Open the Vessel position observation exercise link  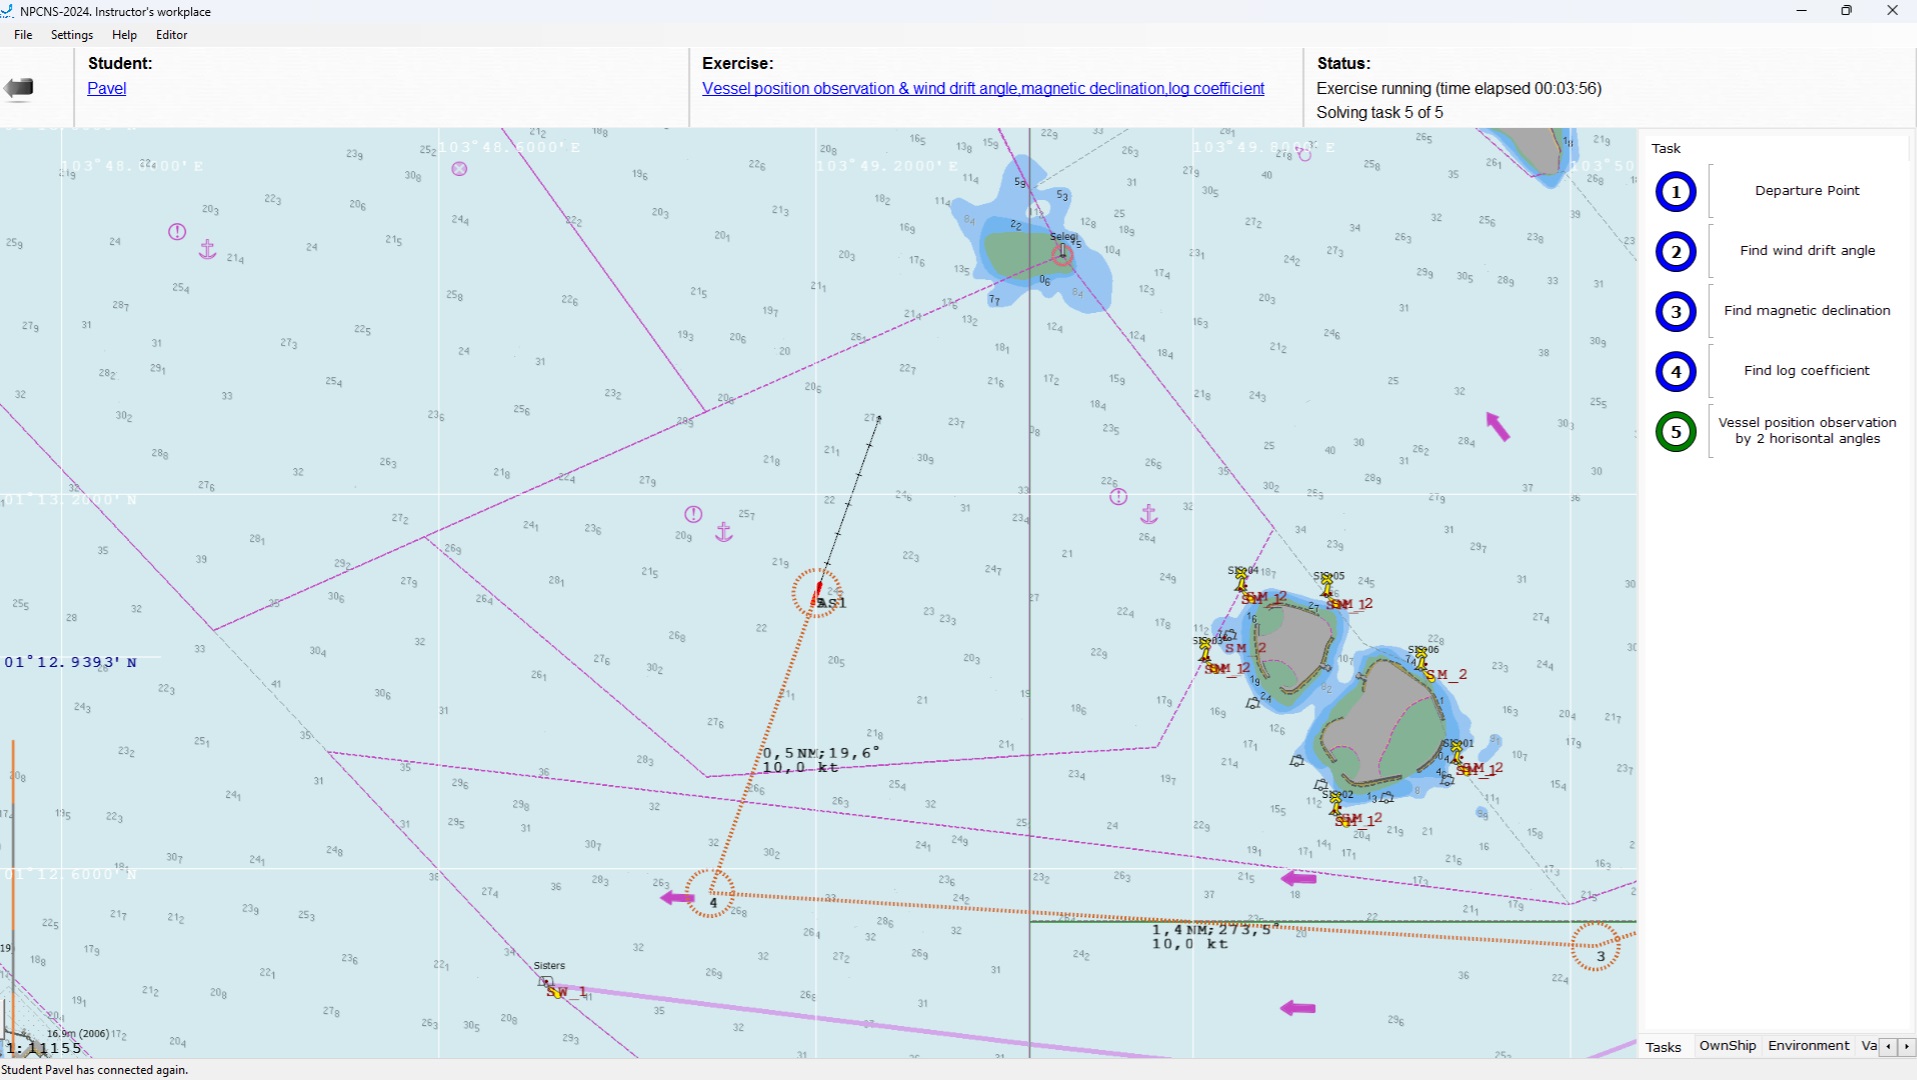pos(982,88)
